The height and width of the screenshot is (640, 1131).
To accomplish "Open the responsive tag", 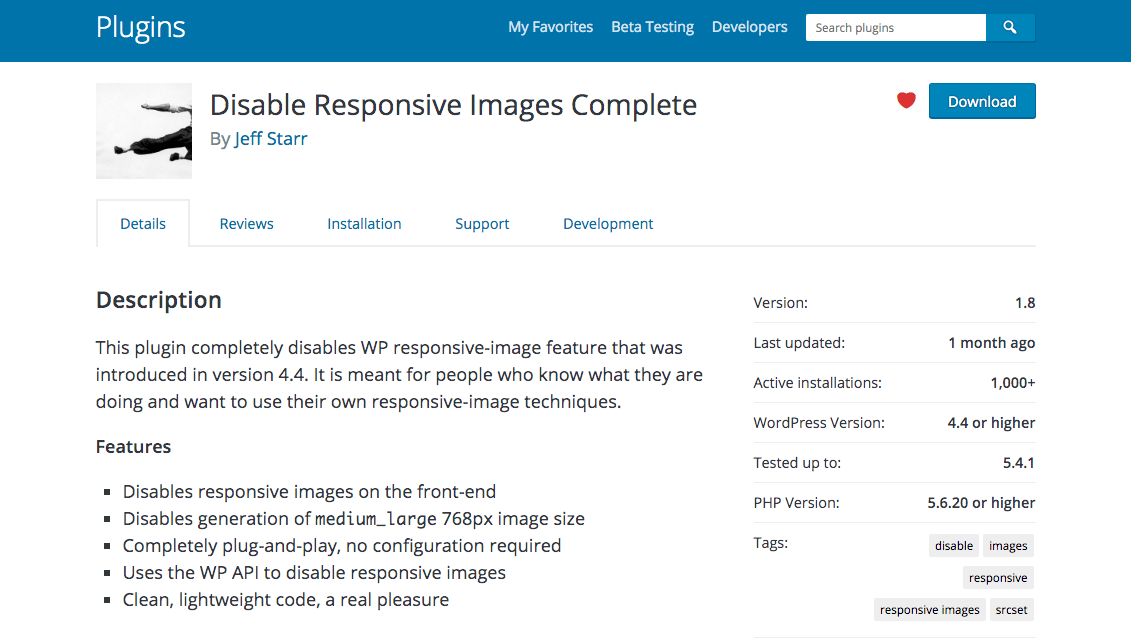I will pos(997,577).
